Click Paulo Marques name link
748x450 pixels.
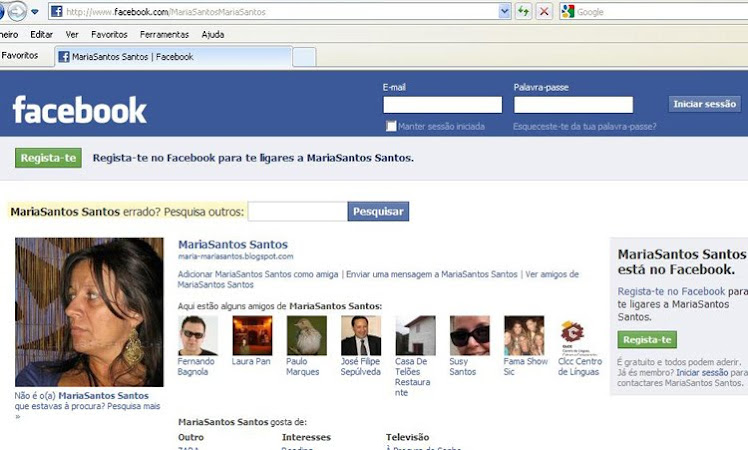click(302, 366)
